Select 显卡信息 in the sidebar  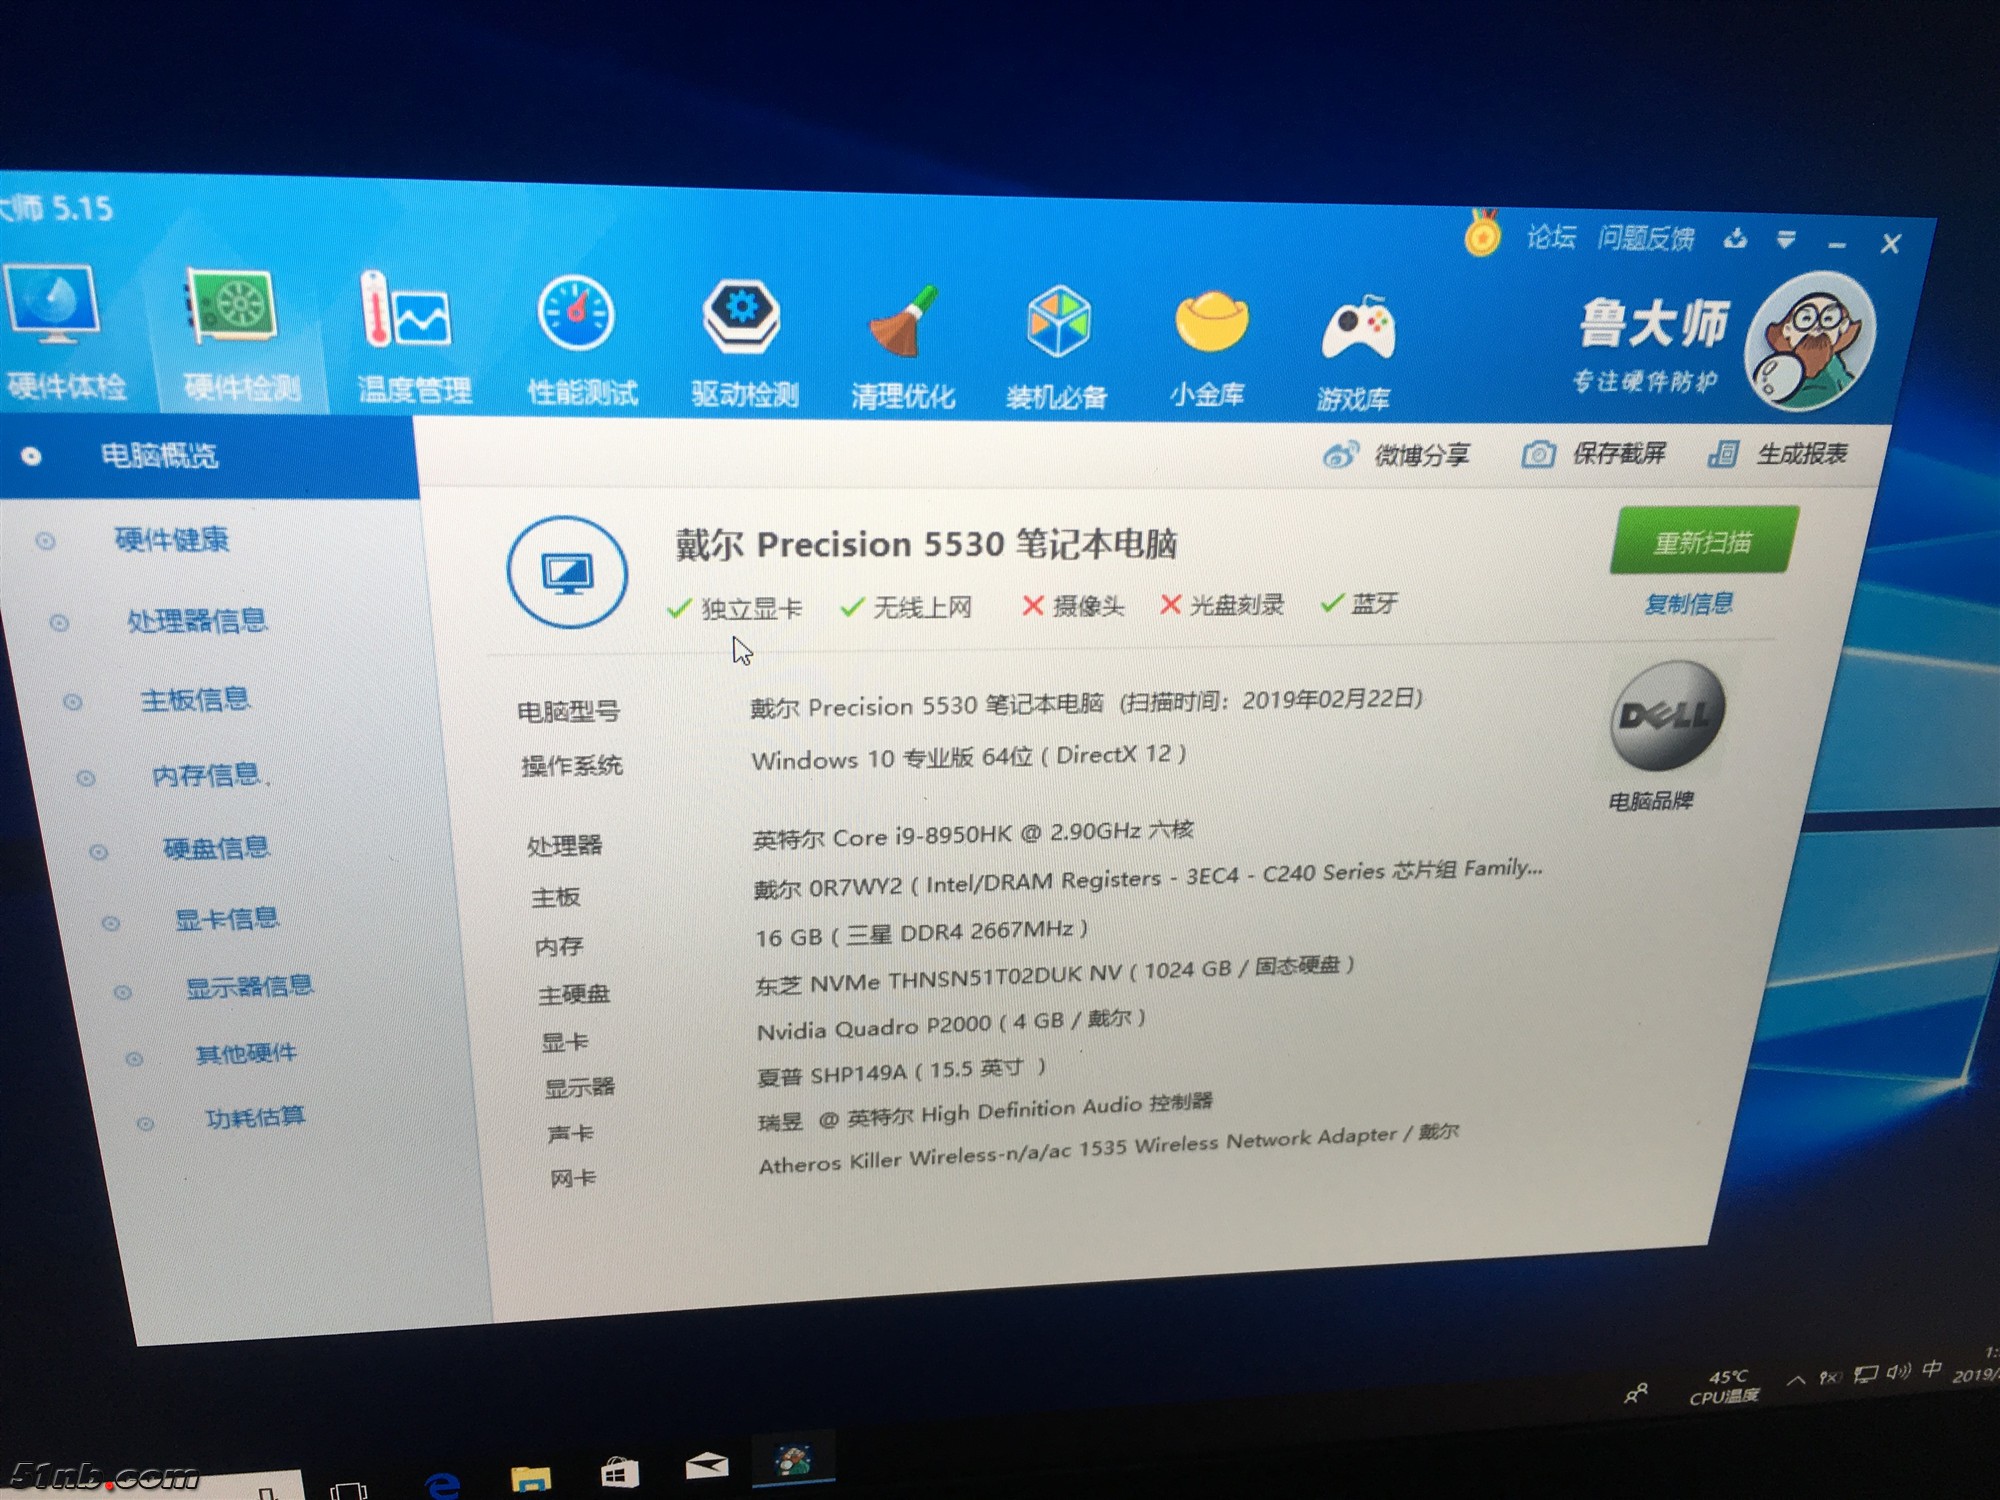(226, 919)
